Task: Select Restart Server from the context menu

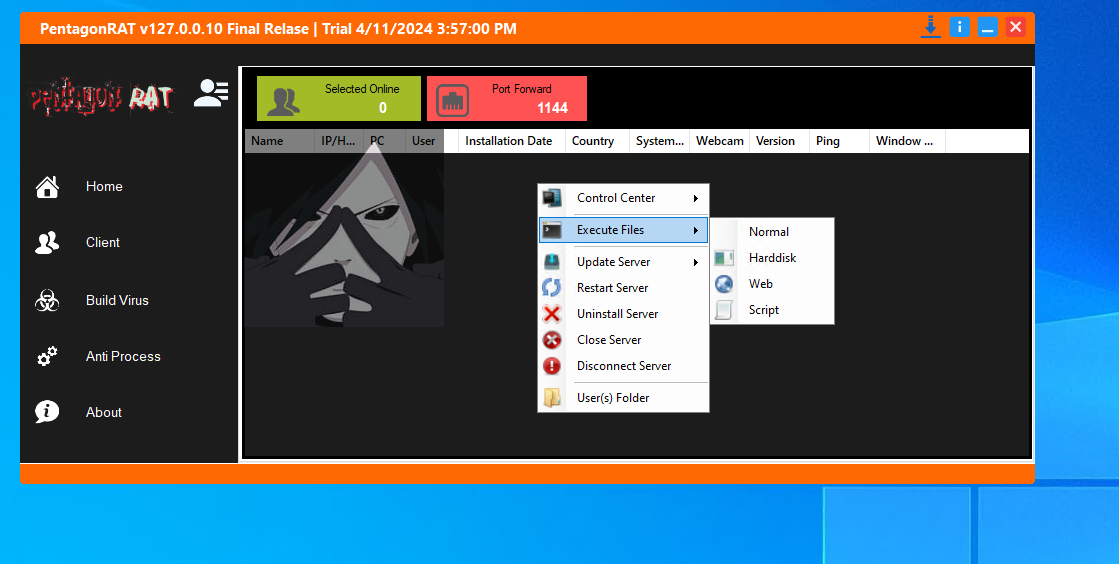Action: click(x=612, y=288)
